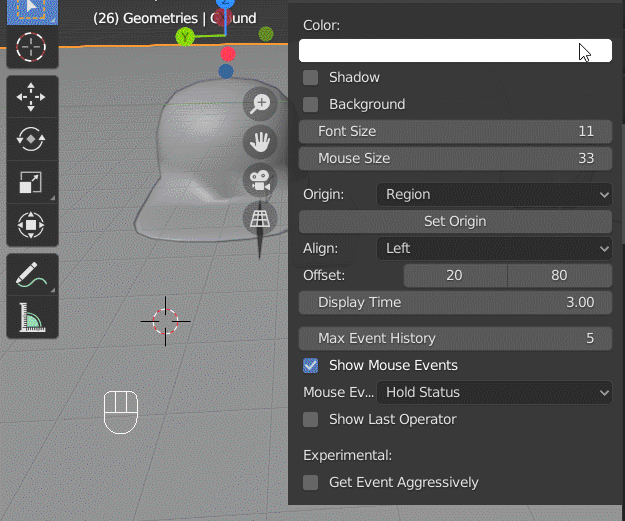Image resolution: width=625 pixels, height=521 pixels.
Task: Click the '(26) Geometries' viewport text
Action: [x=145, y=18]
